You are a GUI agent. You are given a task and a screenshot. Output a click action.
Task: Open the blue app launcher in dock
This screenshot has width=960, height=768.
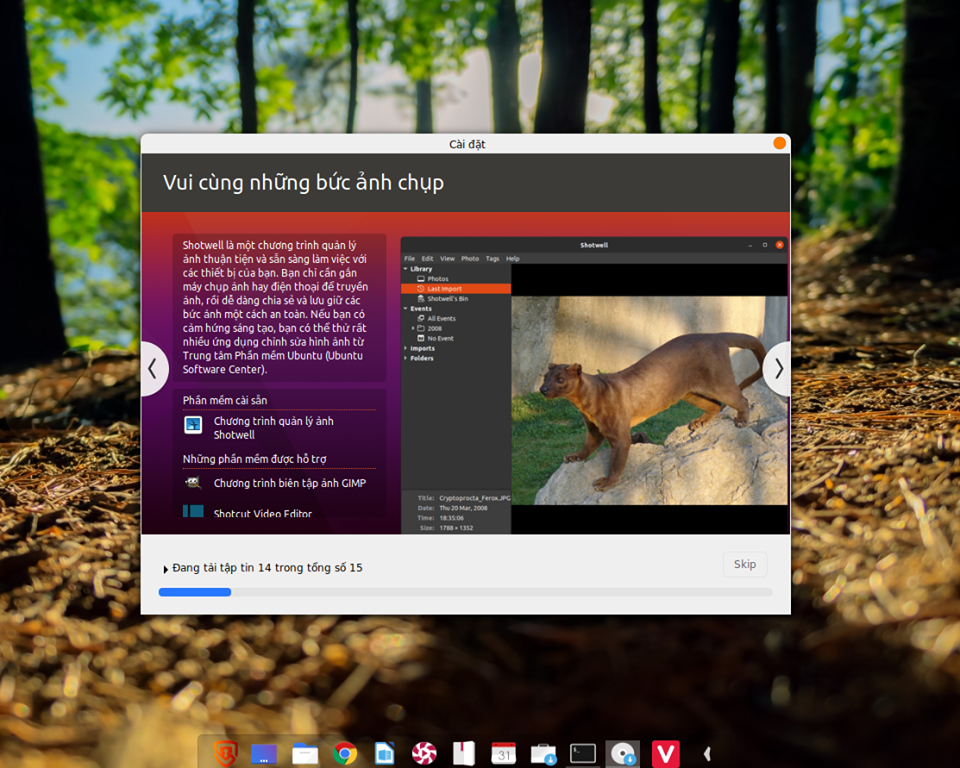[264, 753]
